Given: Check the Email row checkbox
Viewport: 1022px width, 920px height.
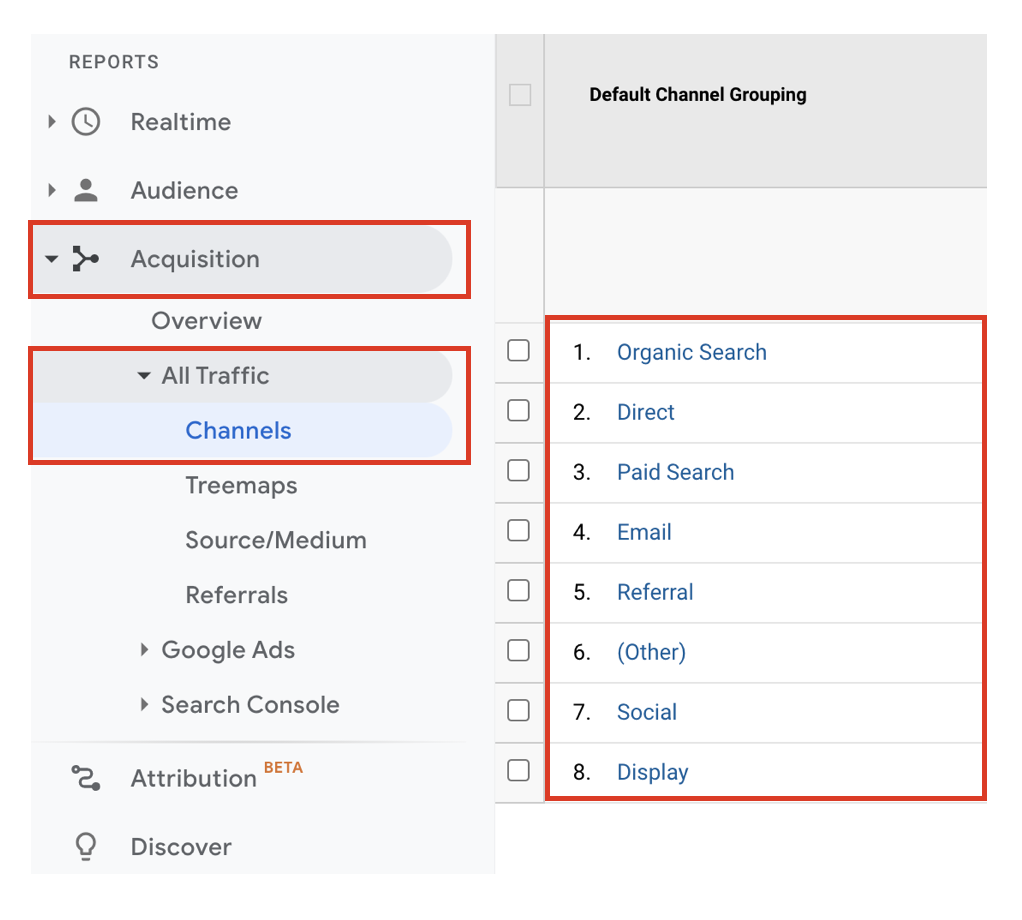Looking at the screenshot, I should 518,530.
